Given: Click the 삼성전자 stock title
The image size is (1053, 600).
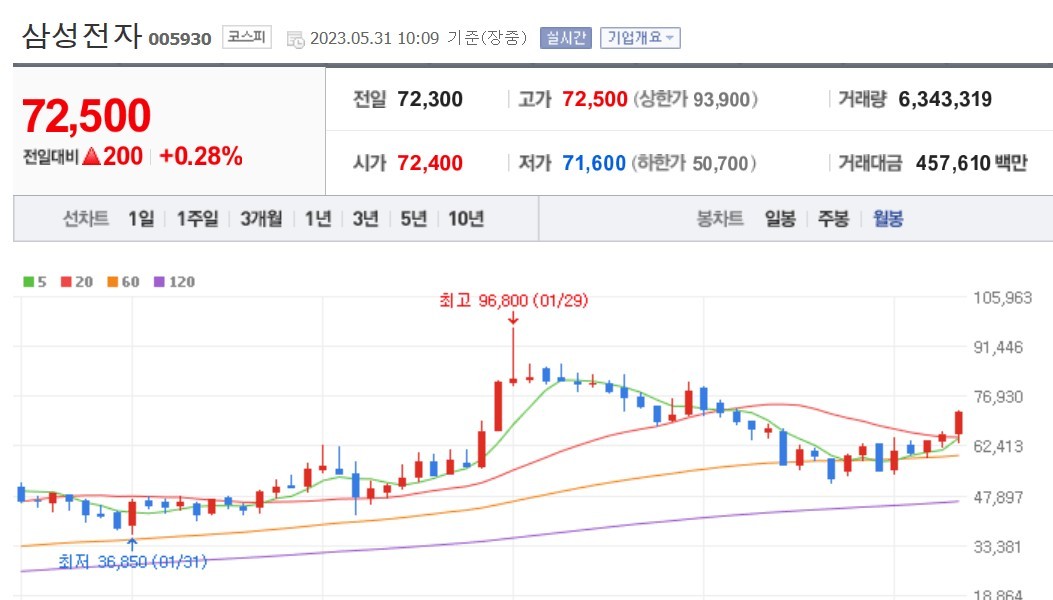Looking at the screenshot, I should tap(80, 35).
